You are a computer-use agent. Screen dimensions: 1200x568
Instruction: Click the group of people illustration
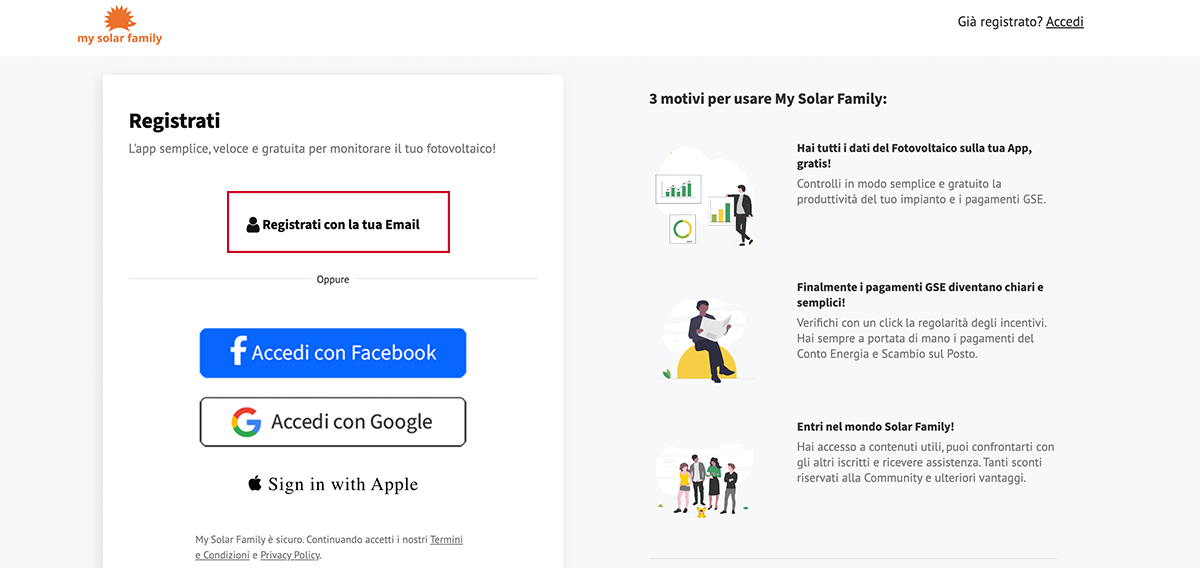point(704,480)
